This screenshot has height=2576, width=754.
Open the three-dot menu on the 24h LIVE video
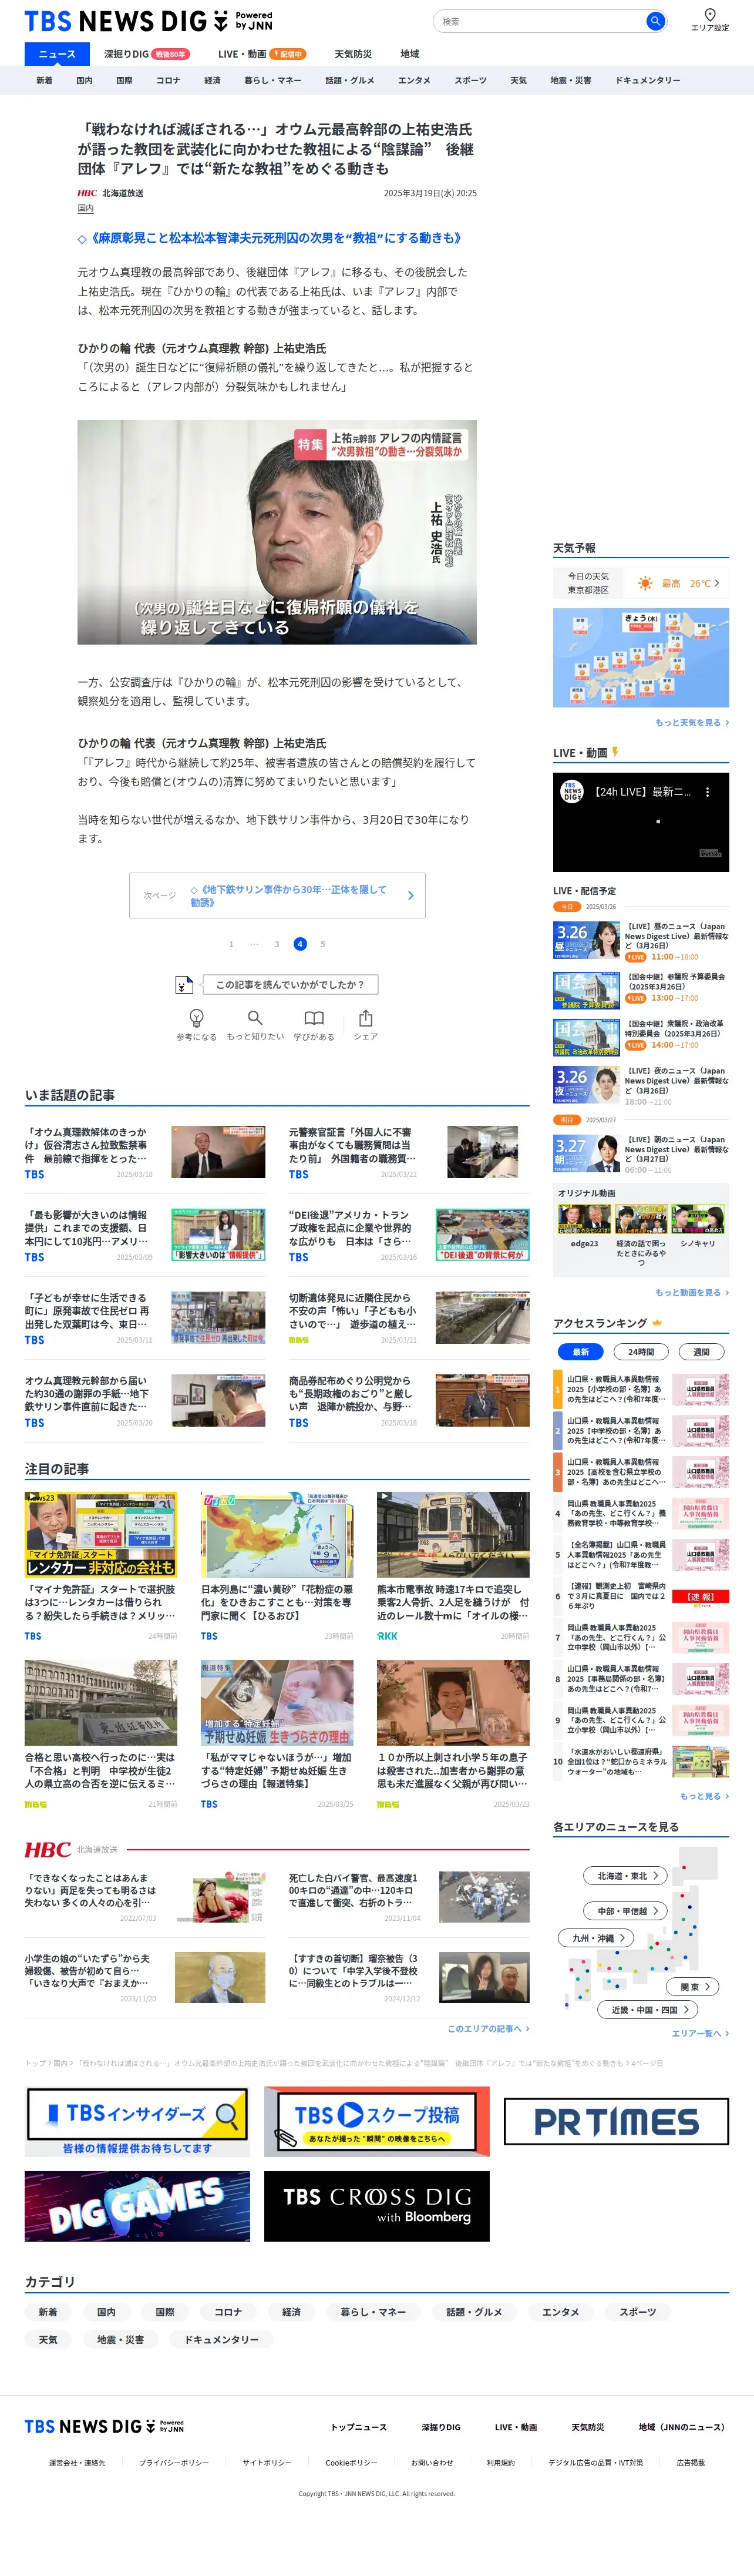(x=708, y=791)
